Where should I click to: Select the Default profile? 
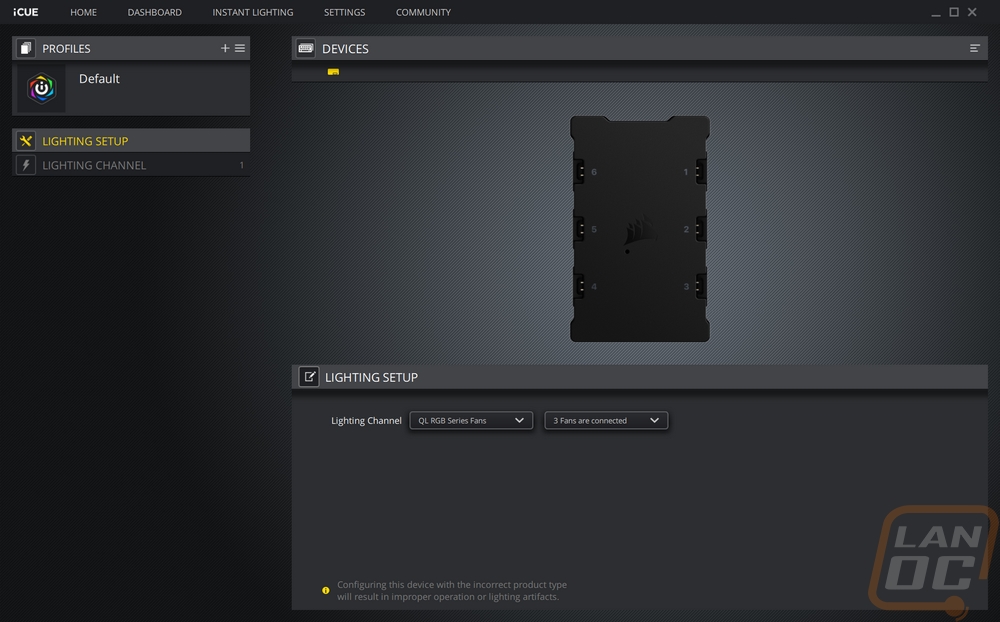(x=131, y=89)
